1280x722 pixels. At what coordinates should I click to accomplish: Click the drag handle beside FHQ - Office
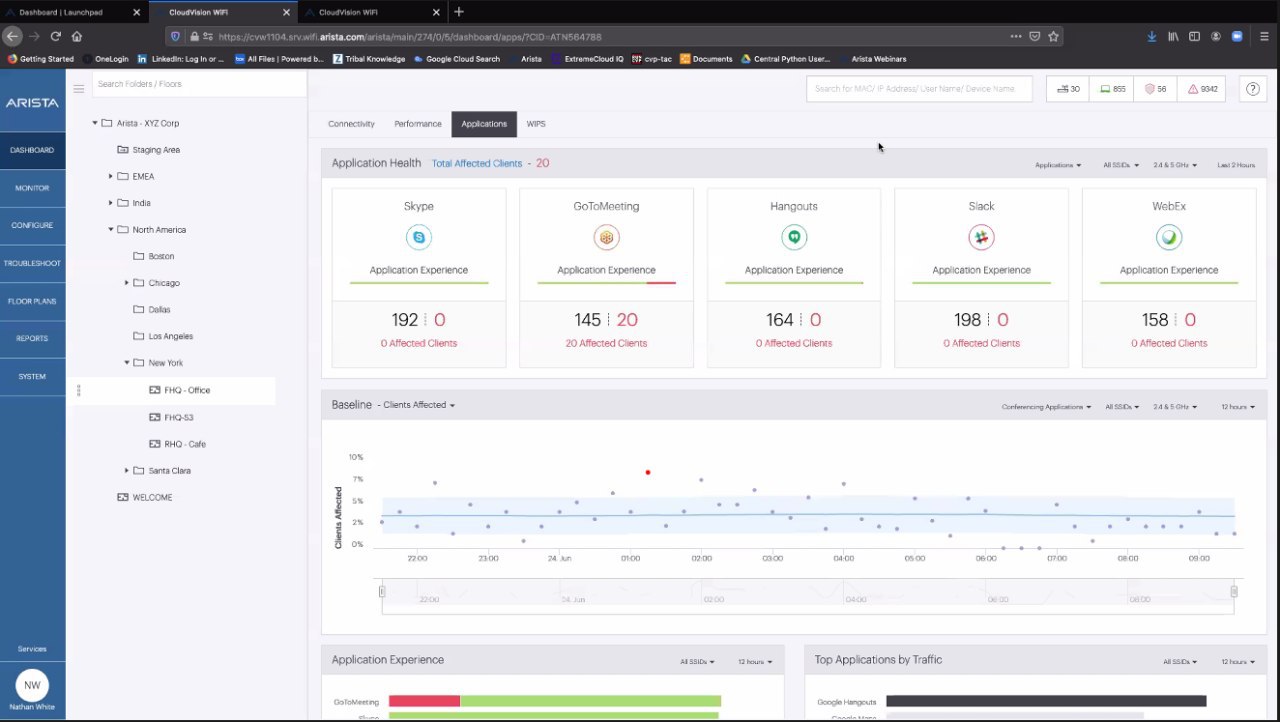[x=79, y=390]
